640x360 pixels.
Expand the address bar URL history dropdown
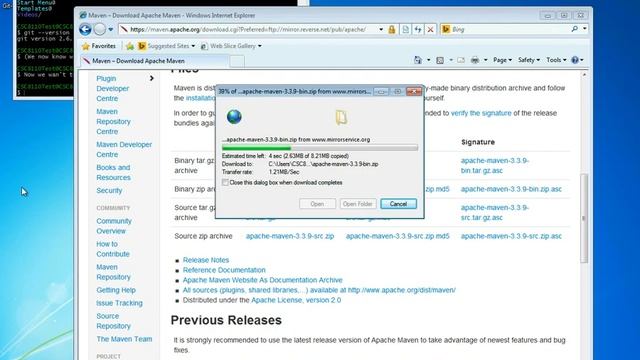pyautogui.click(x=381, y=29)
